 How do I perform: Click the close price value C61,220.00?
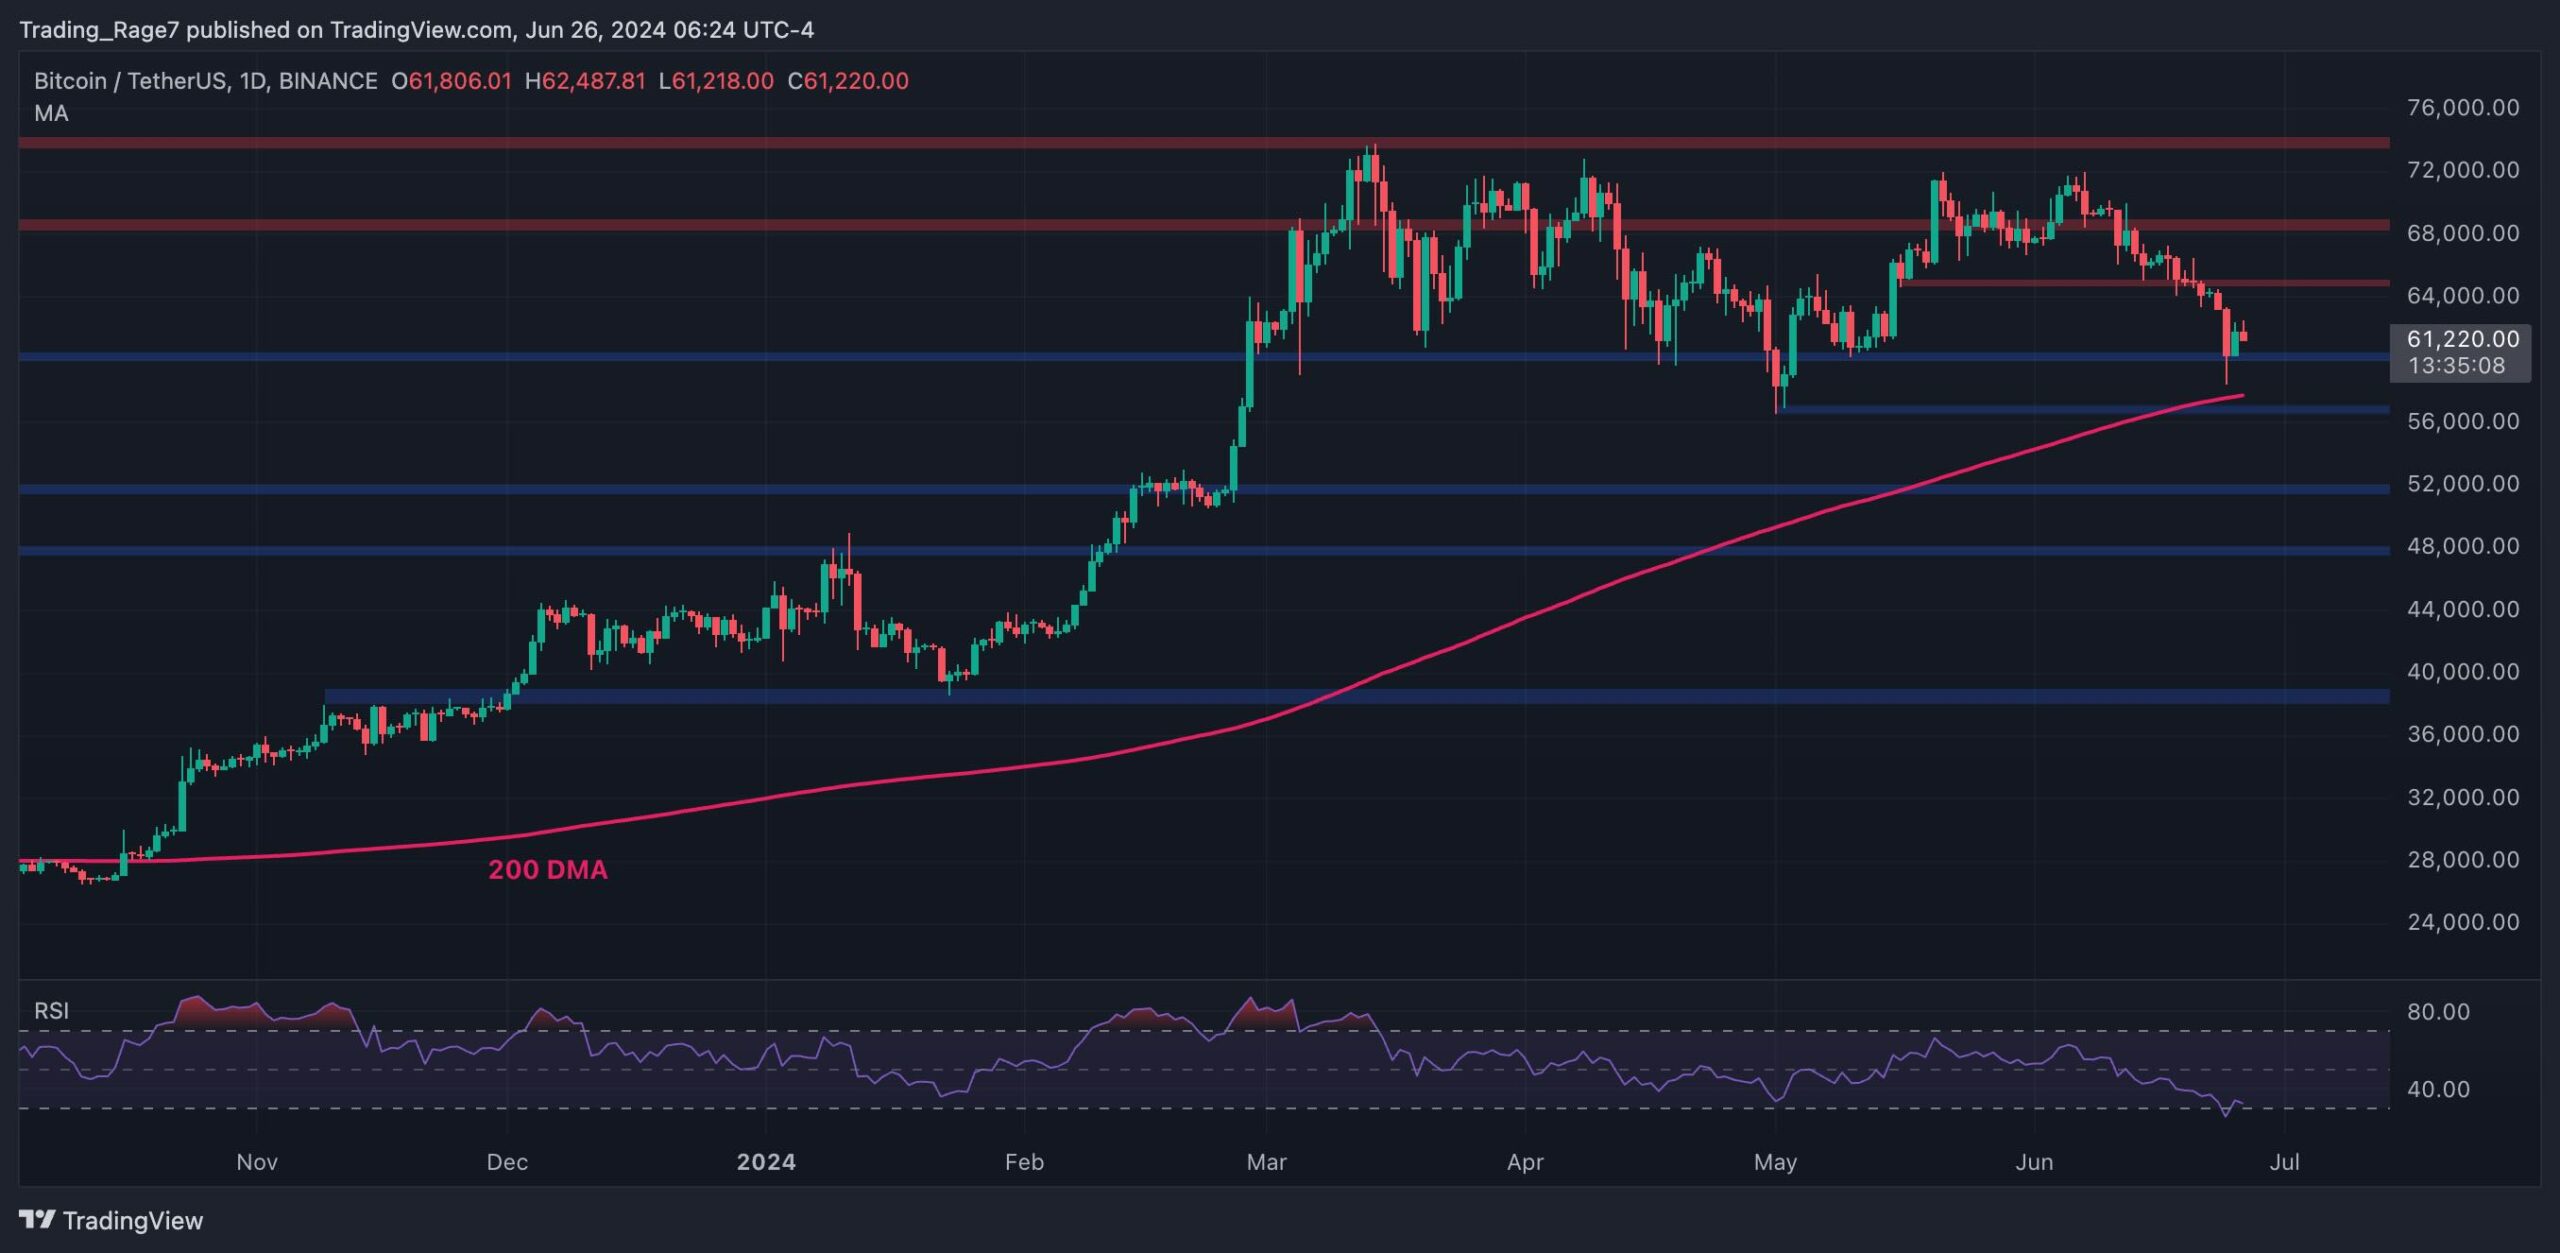coord(848,81)
